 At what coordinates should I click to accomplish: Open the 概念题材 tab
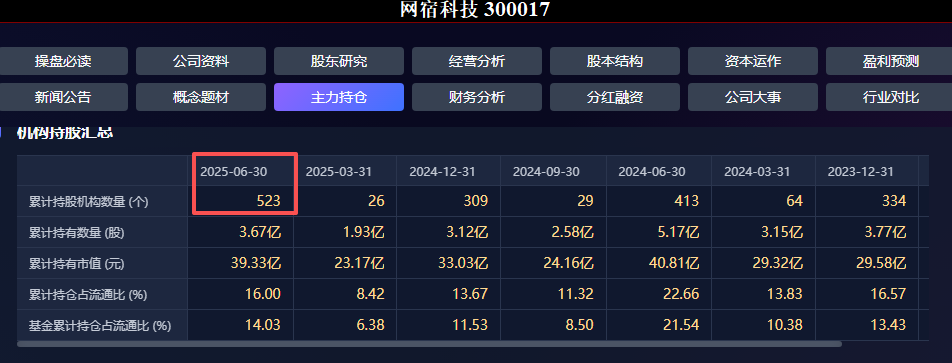pyautogui.click(x=201, y=97)
